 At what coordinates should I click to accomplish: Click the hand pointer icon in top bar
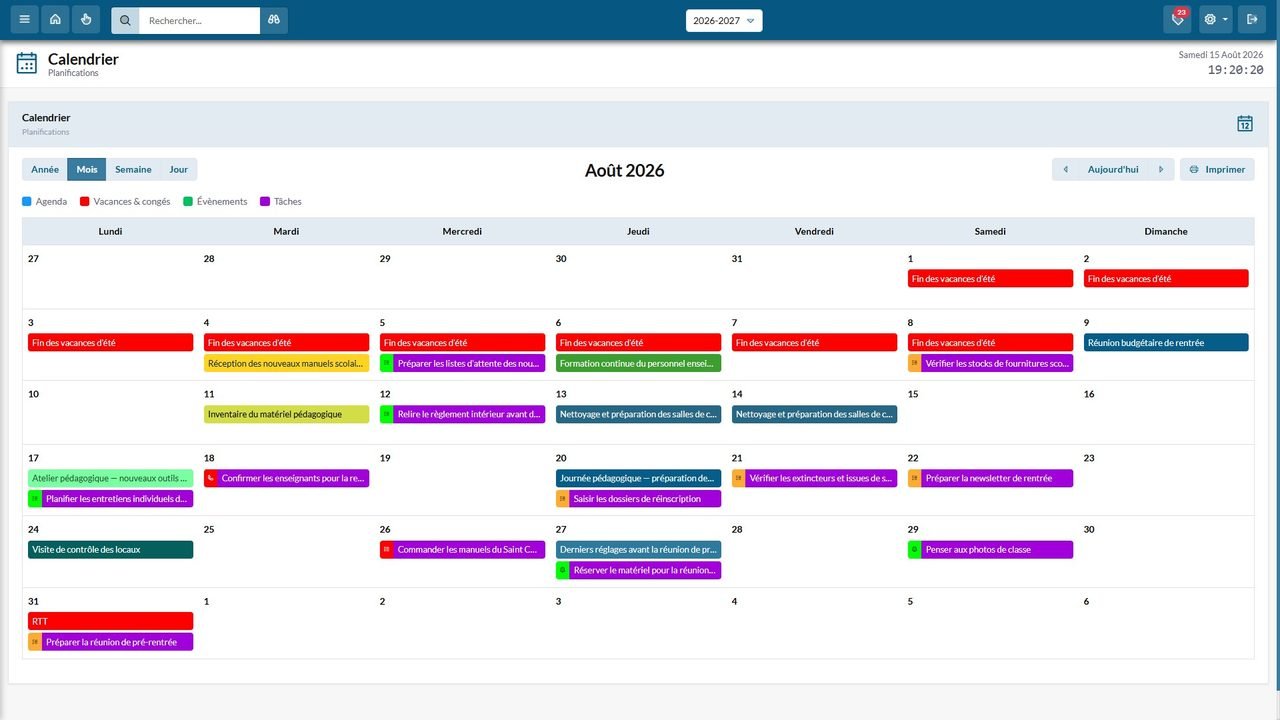(86, 20)
